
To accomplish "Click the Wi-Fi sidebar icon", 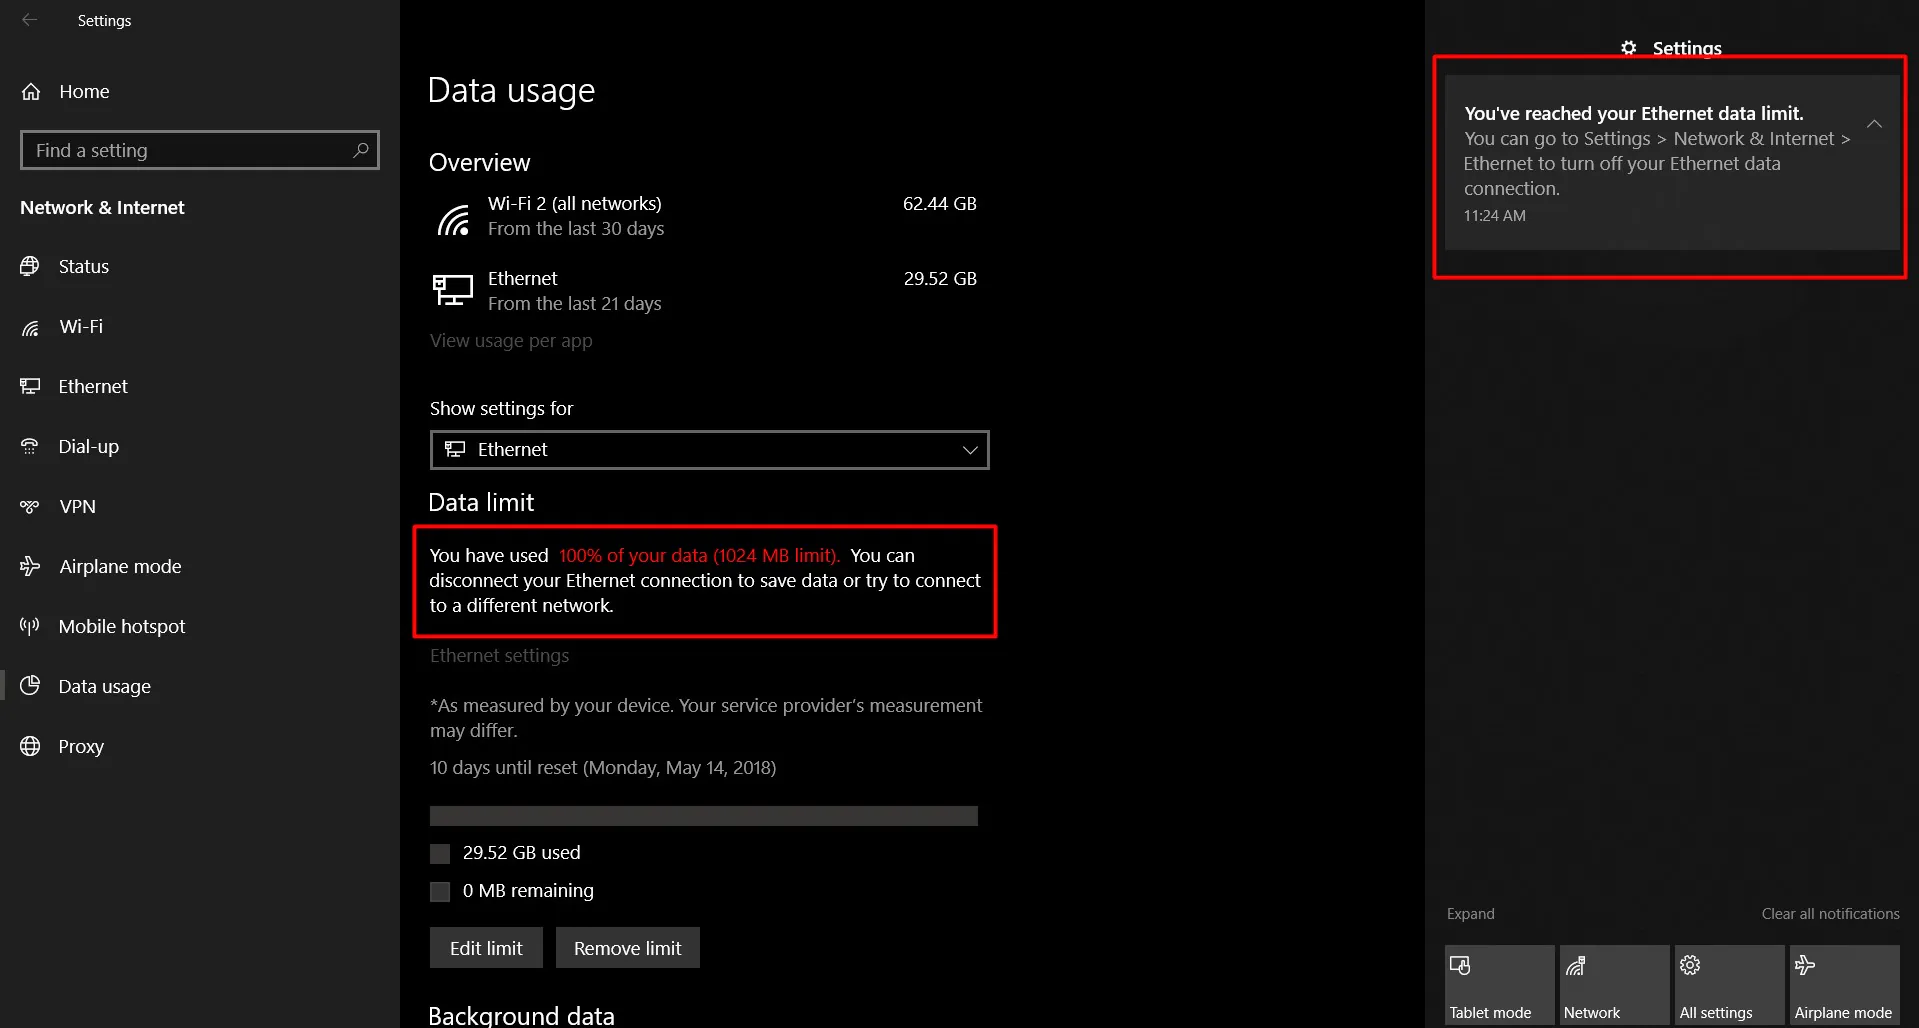I will click(x=30, y=327).
